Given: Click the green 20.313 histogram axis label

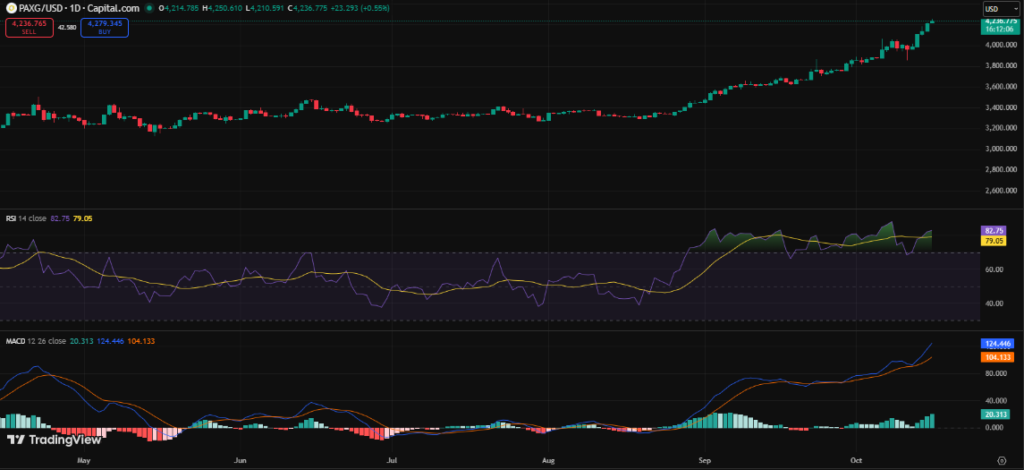Looking at the screenshot, I should click(992, 414).
